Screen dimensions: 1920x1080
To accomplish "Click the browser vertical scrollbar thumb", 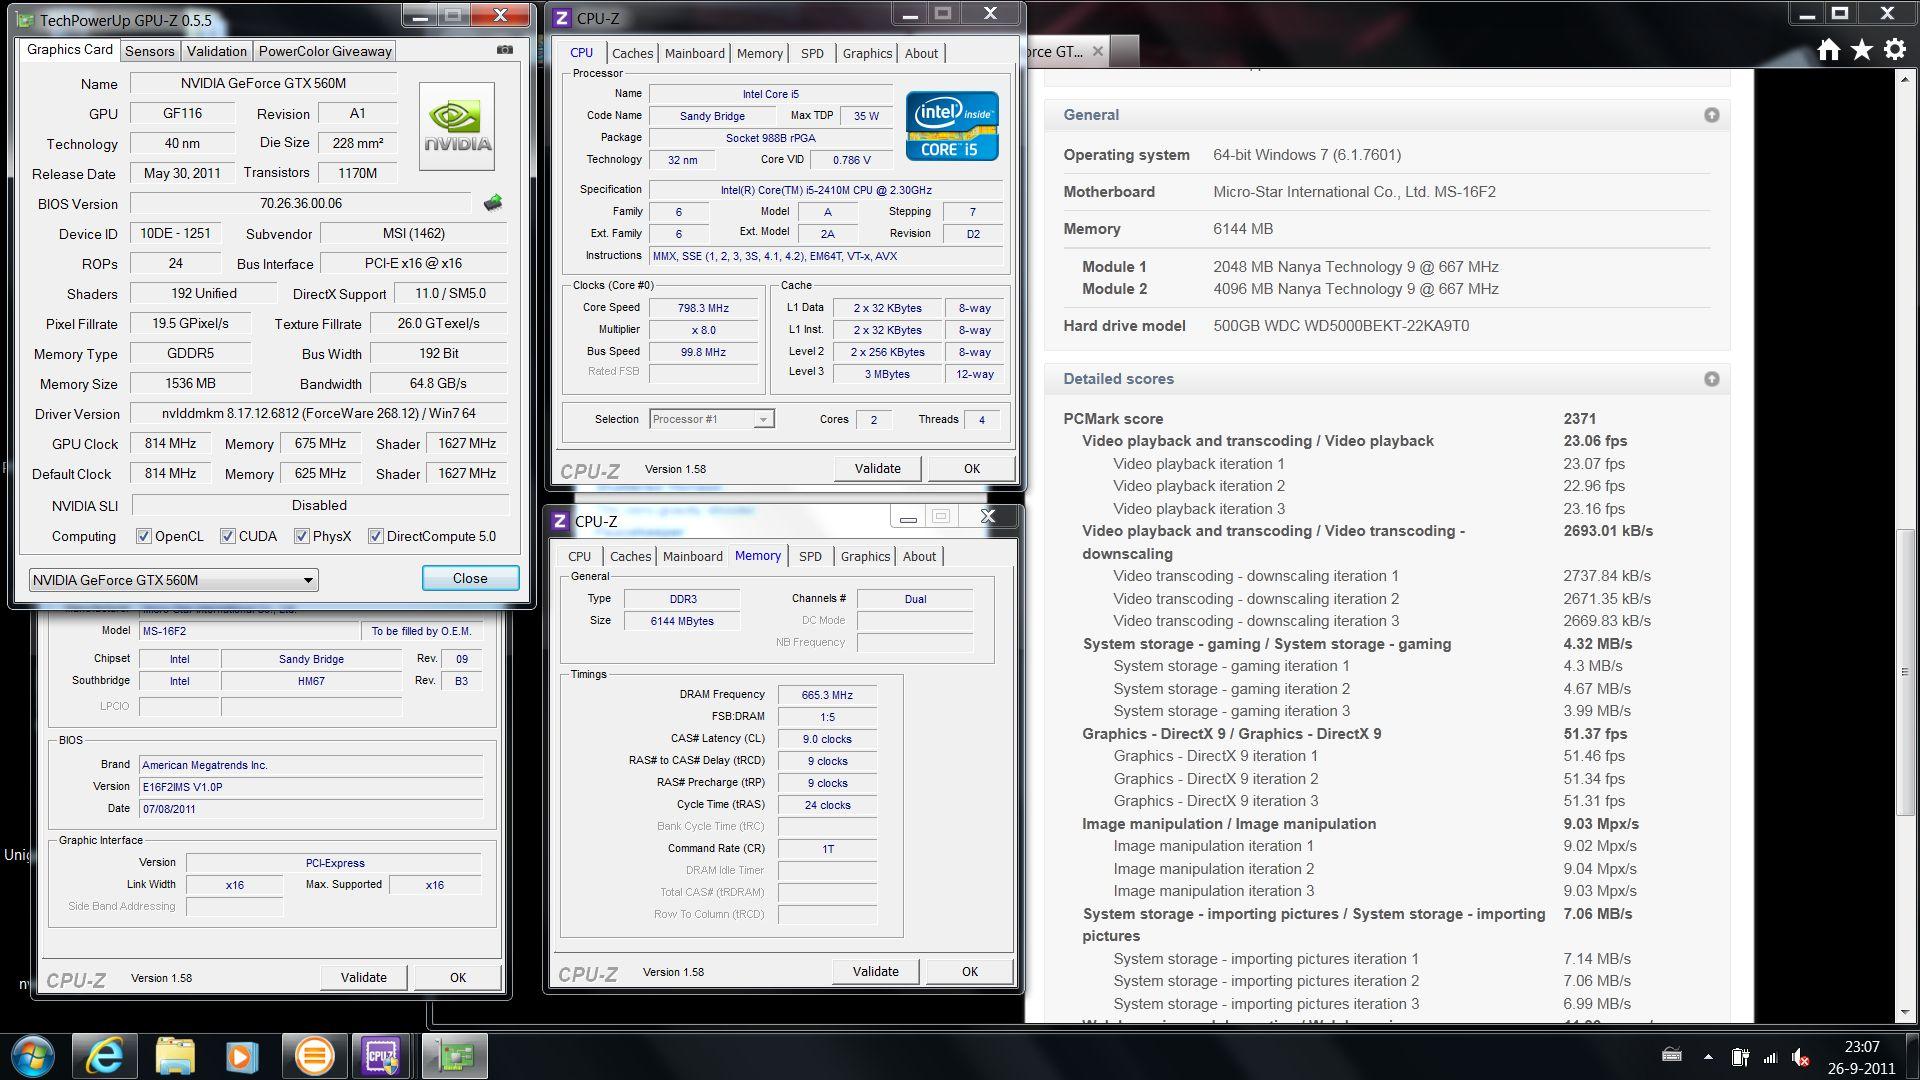I will click(1905, 670).
